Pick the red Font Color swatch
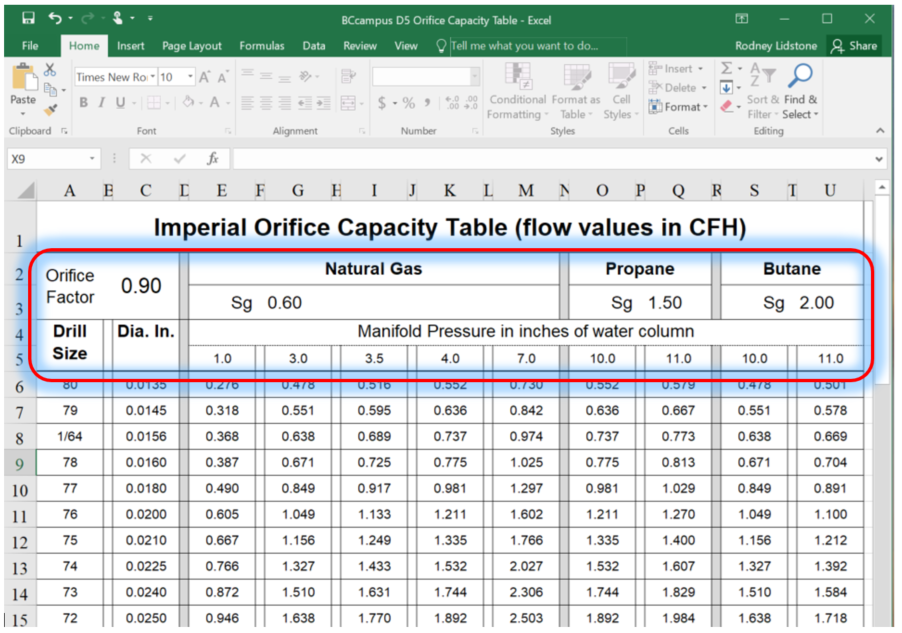Viewport: 902px width, 633px height. (x=214, y=103)
